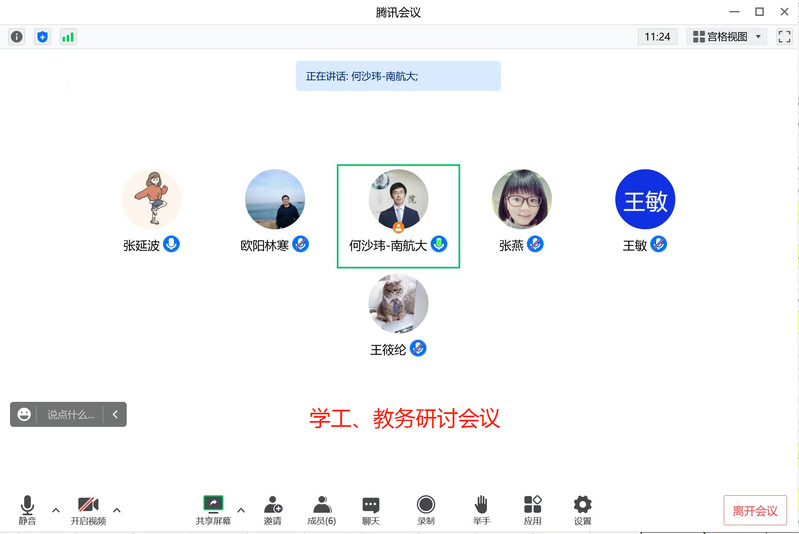Image resolution: width=799 pixels, height=534 pixels.
Task: Open meeting info icon in top-left
Action: click(x=17, y=37)
